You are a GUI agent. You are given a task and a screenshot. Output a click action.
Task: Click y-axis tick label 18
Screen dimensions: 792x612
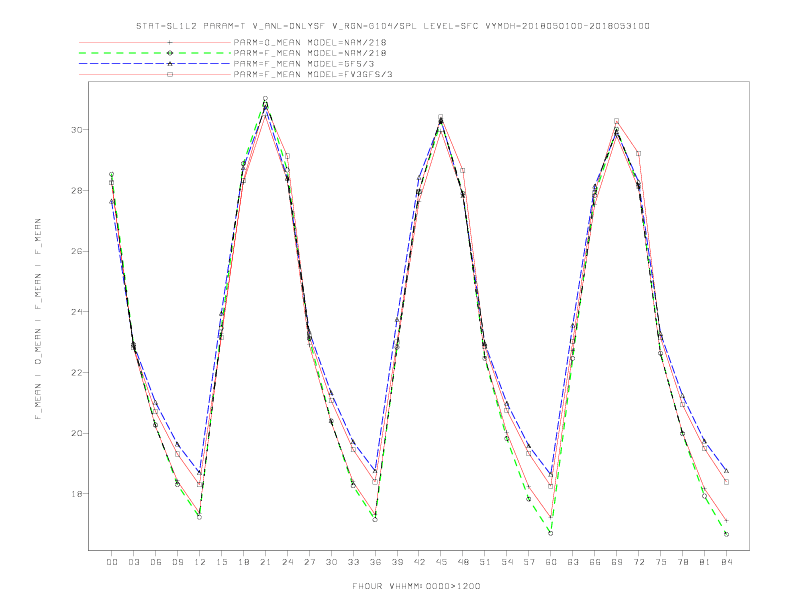pos(77,494)
